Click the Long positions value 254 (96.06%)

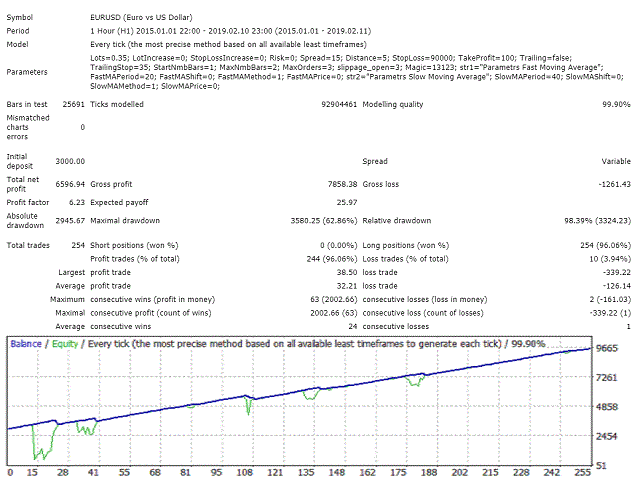tap(605, 245)
